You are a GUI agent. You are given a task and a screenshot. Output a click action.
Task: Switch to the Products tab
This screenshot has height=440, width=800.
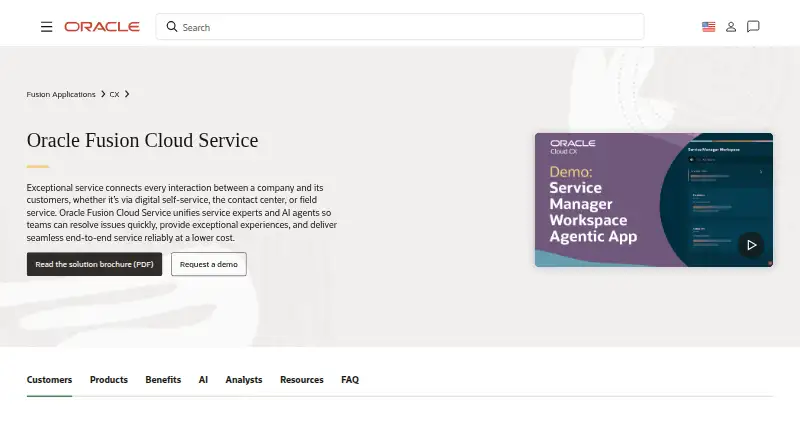[x=109, y=380]
